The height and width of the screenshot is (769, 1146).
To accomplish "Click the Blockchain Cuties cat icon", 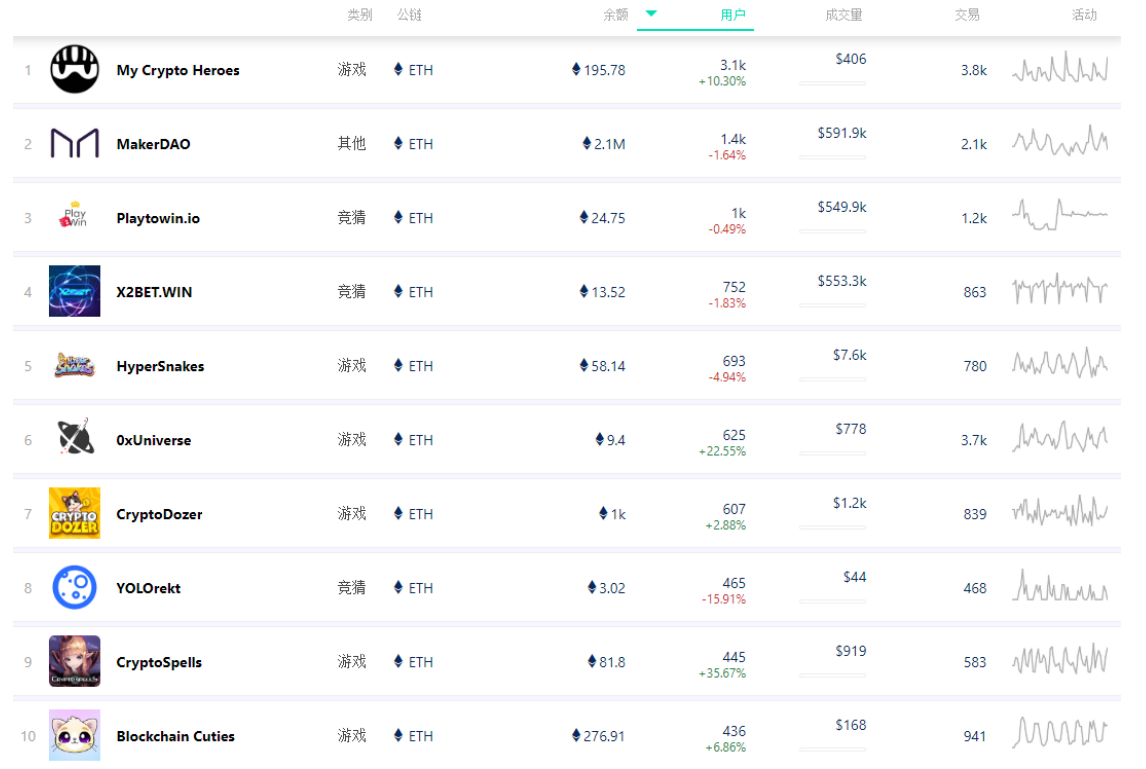I will click(75, 735).
